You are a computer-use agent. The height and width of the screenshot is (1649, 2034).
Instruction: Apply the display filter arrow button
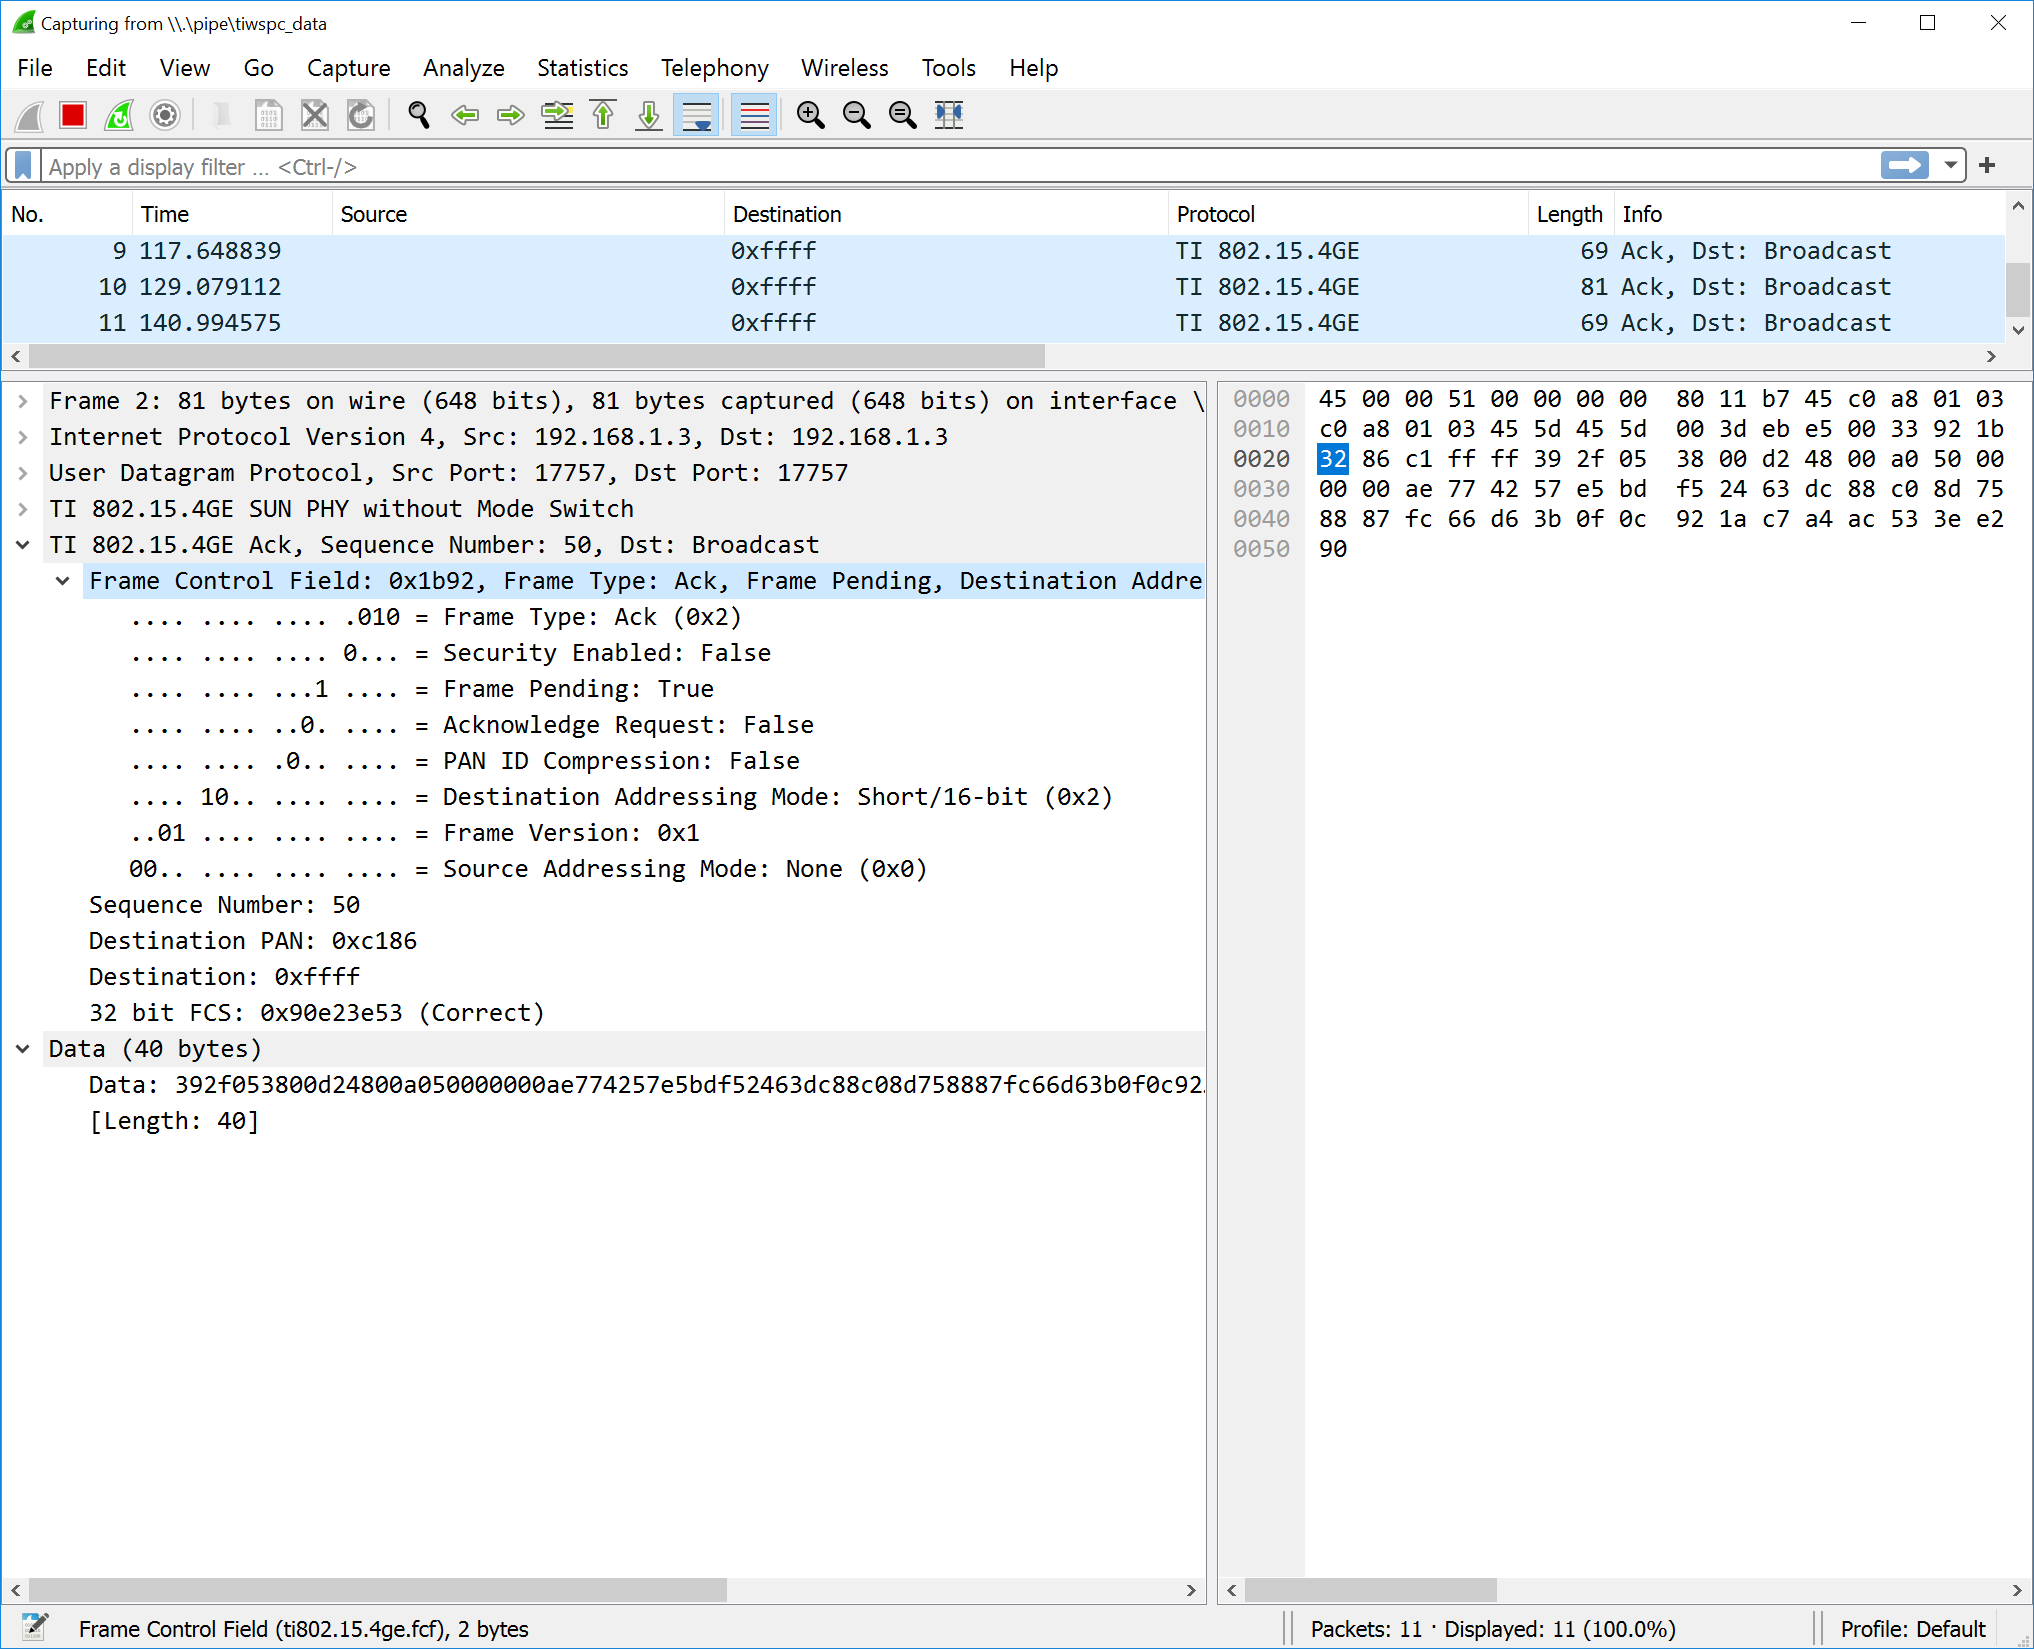(x=1904, y=166)
